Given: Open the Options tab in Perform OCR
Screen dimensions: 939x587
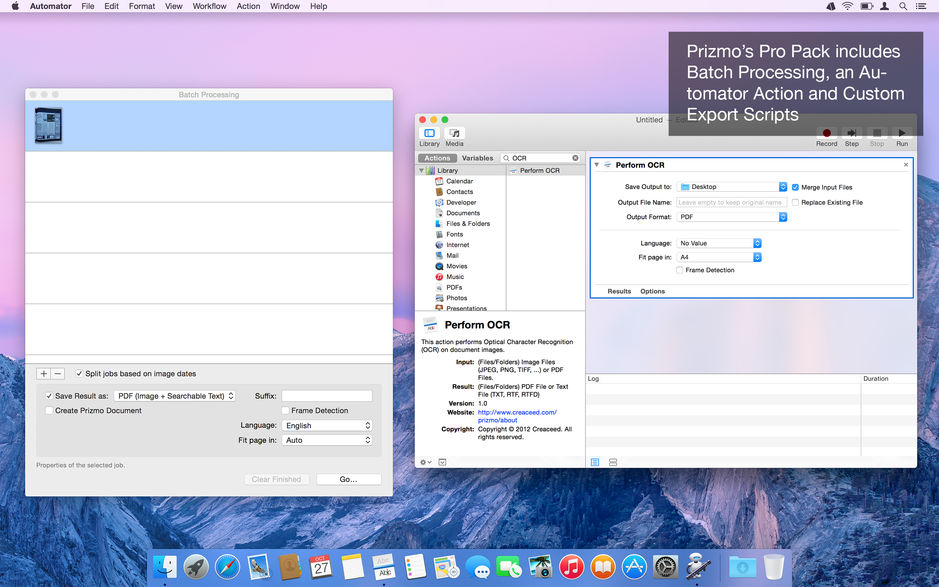Looking at the screenshot, I should 652,291.
